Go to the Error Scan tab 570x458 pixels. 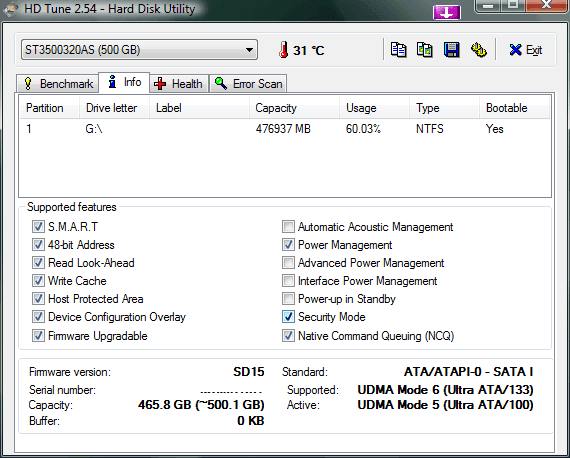[x=249, y=84]
